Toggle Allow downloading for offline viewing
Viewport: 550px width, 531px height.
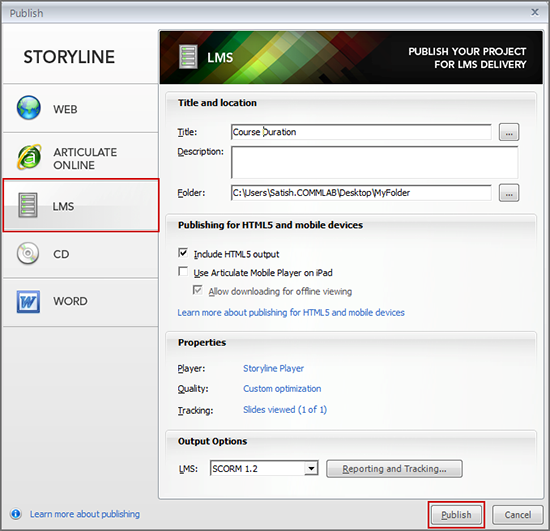pos(197,290)
